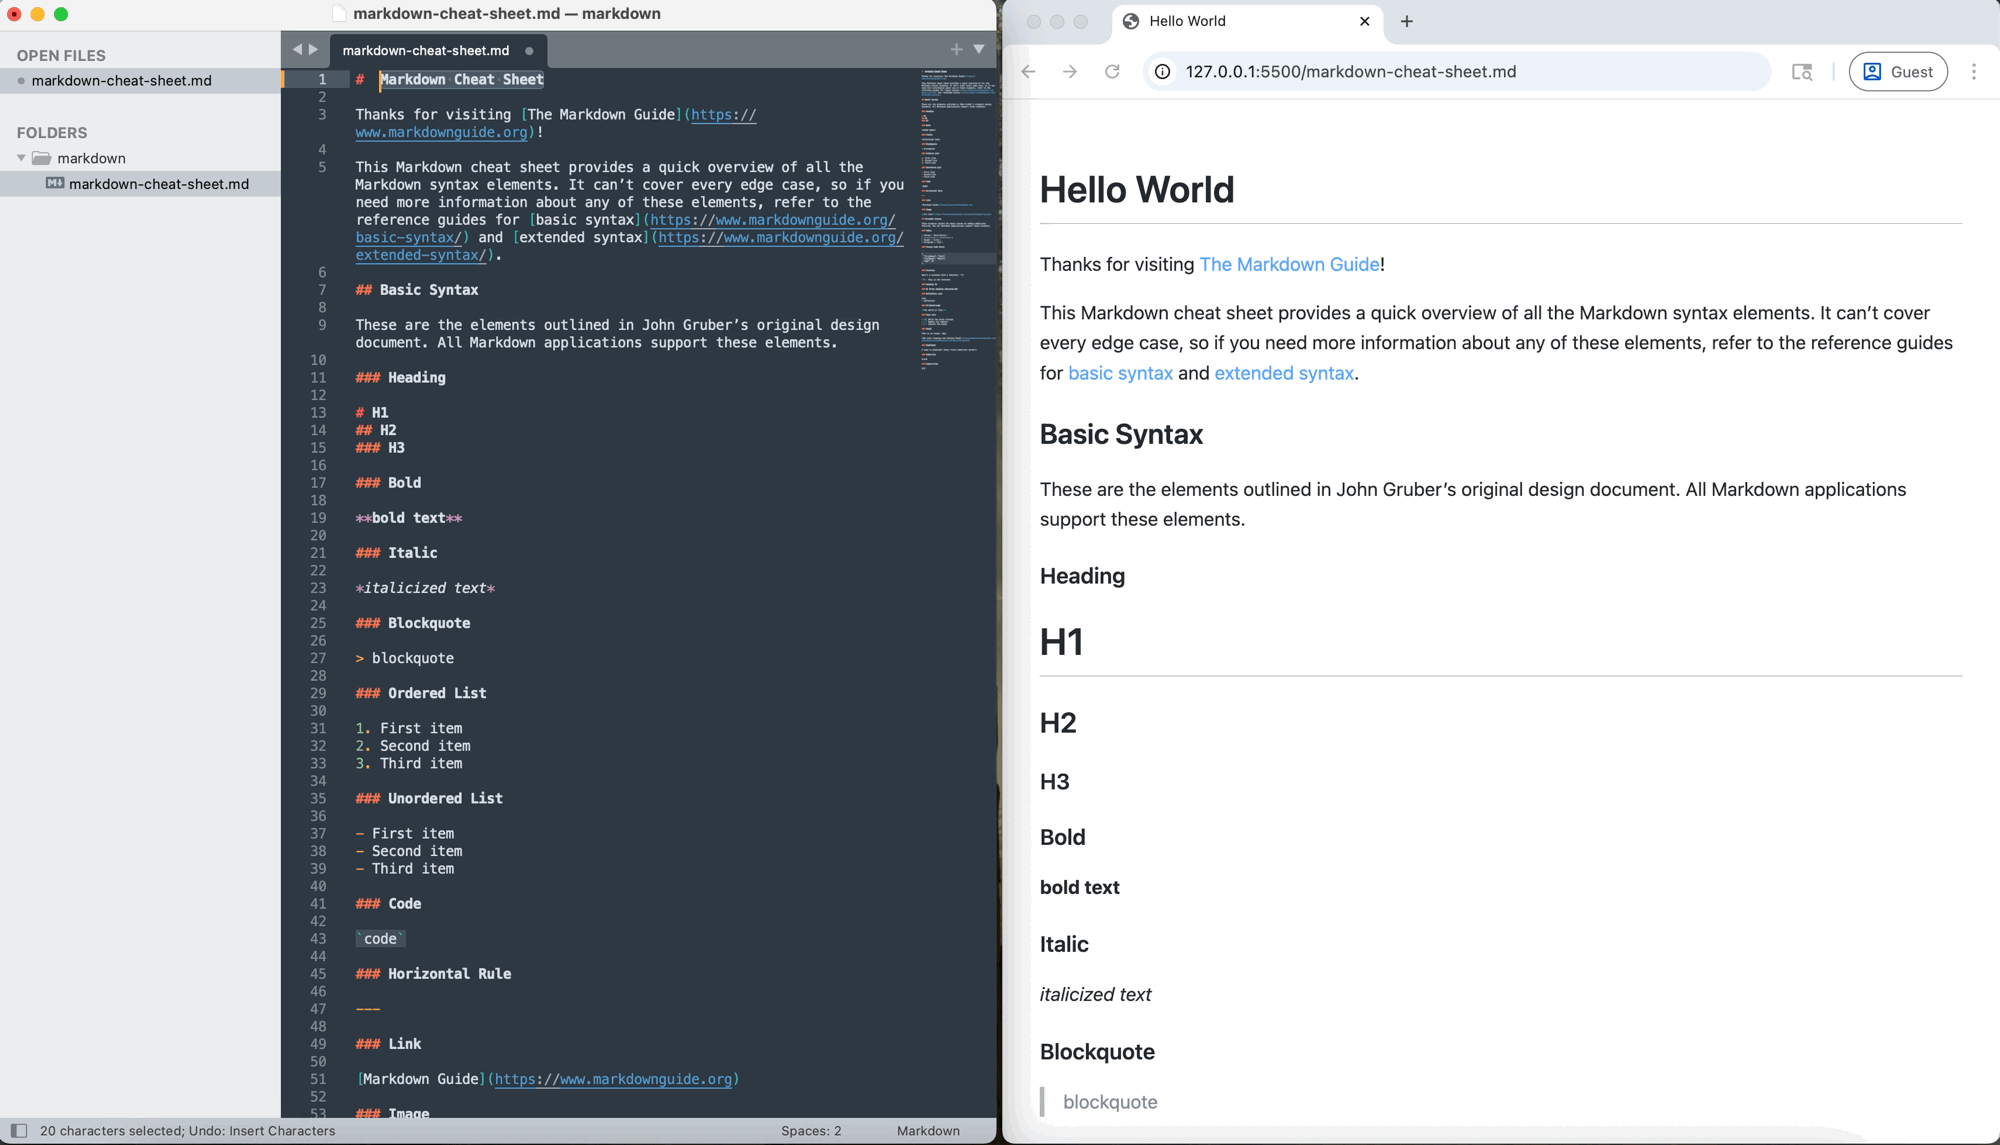This screenshot has height=1145, width=2000.
Task: Reload the page in the browser
Action: coord(1112,71)
